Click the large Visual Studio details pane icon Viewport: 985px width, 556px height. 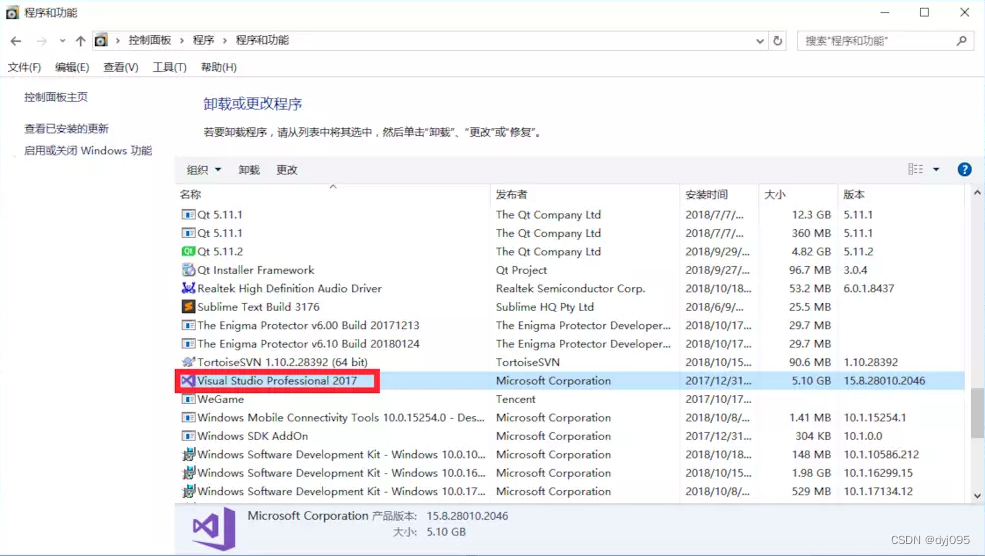click(x=214, y=528)
